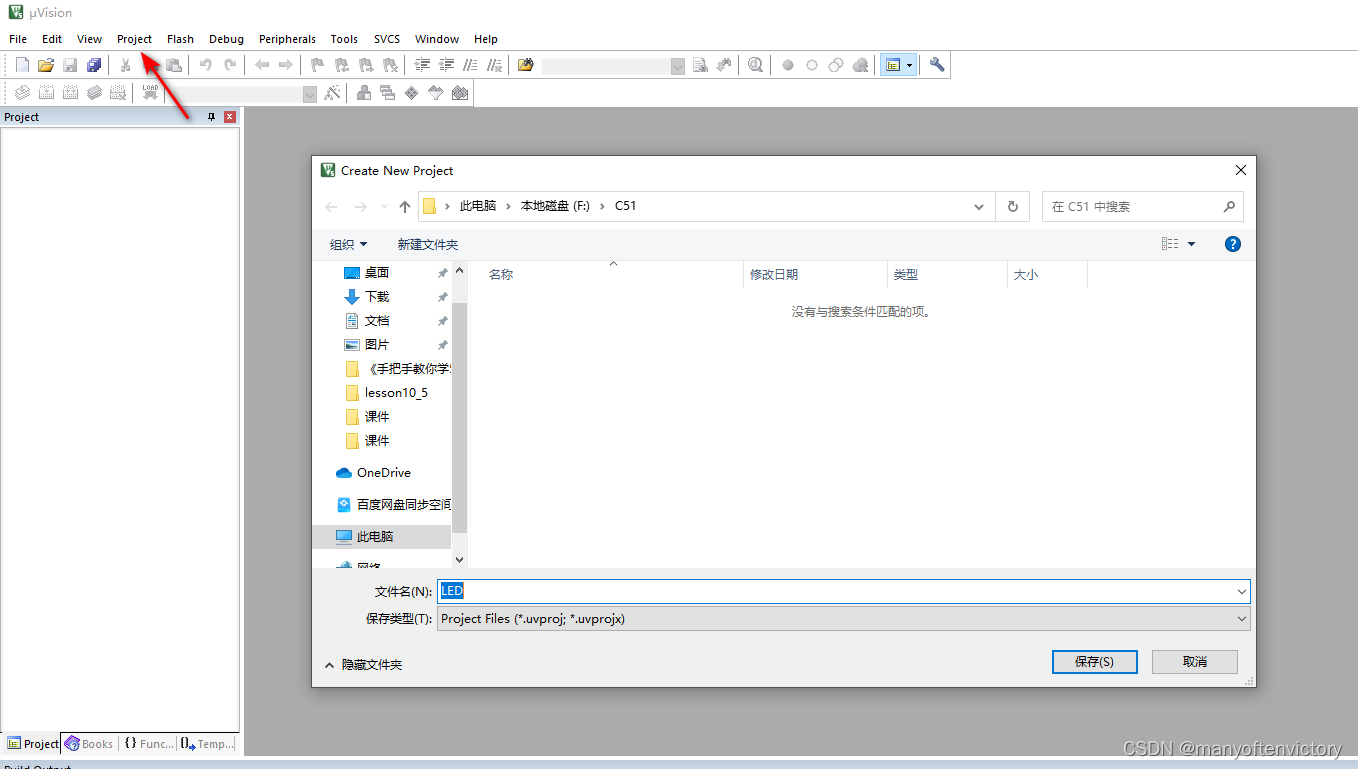Click the Rebuild all target files icon
Screen dimensions: 1358x769
coord(70,93)
